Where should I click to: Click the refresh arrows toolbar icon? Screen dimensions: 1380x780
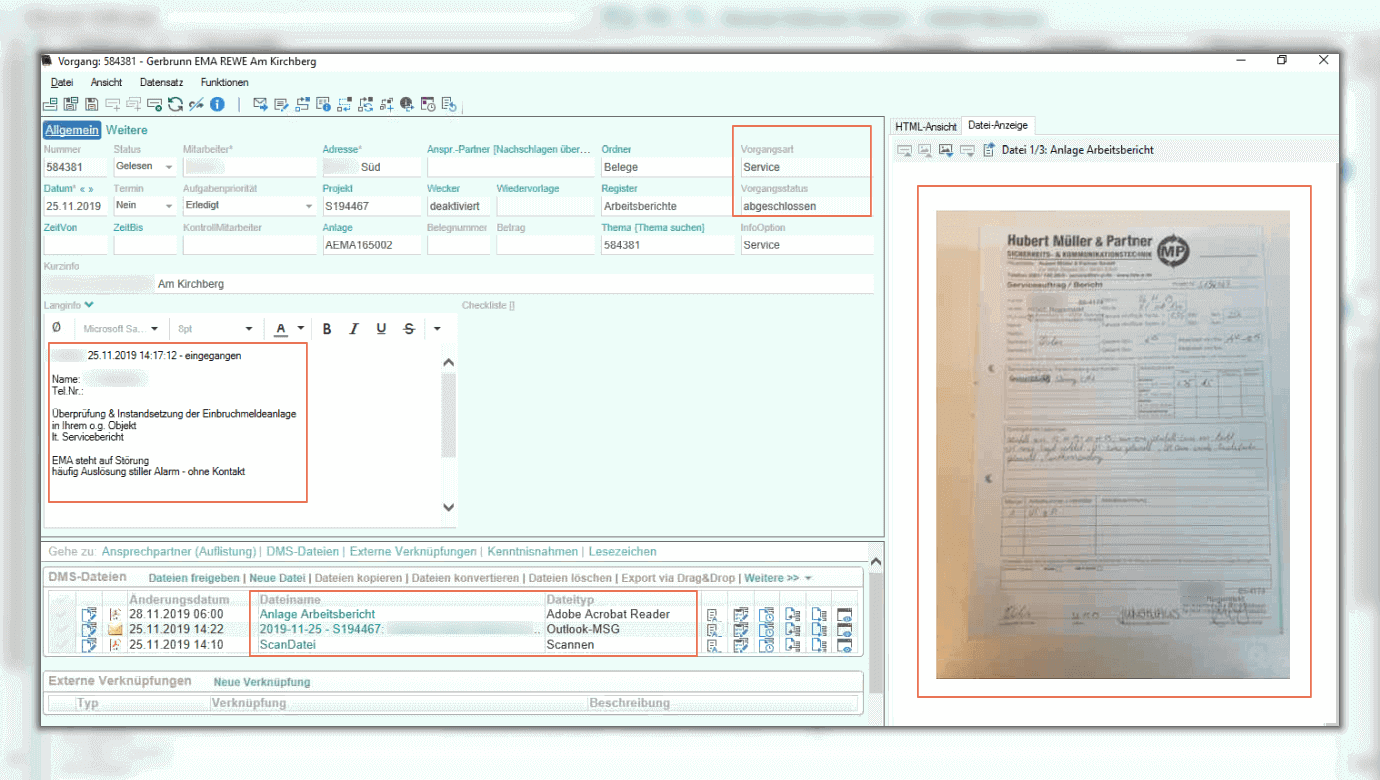click(175, 104)
